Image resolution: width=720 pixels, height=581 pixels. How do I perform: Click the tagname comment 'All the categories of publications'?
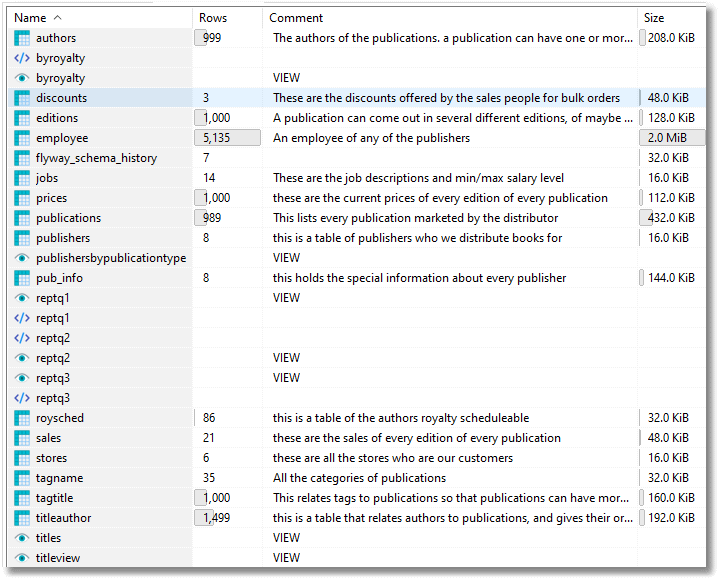coord(359,478)
